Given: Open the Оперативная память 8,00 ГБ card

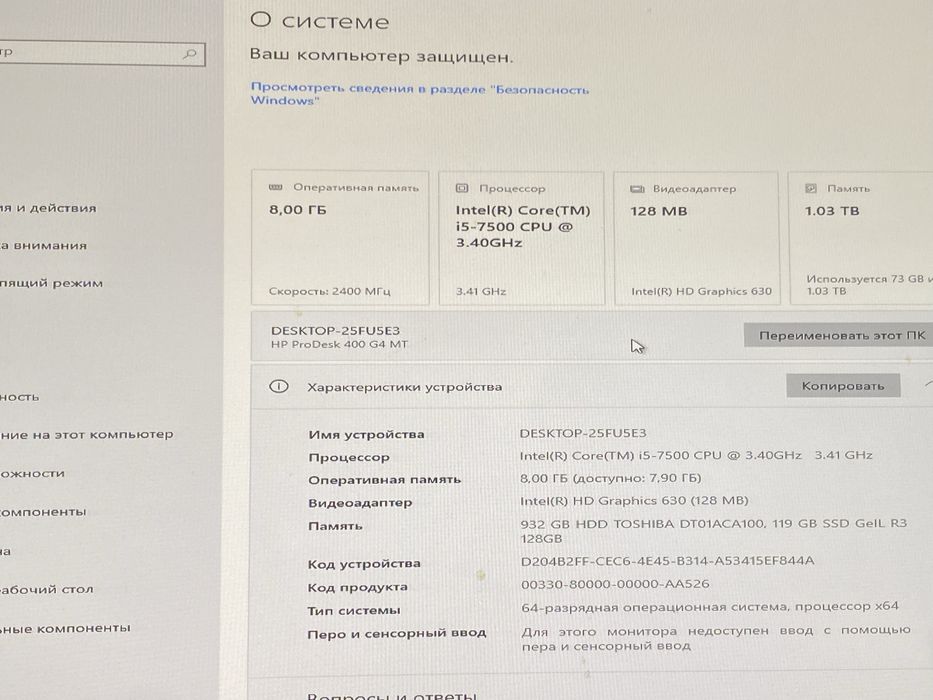Looking at the screenshot, I should point(340,238).
